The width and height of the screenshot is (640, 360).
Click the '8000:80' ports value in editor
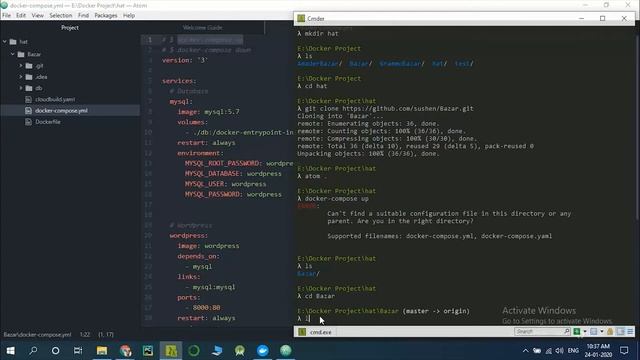click(207, 307)
